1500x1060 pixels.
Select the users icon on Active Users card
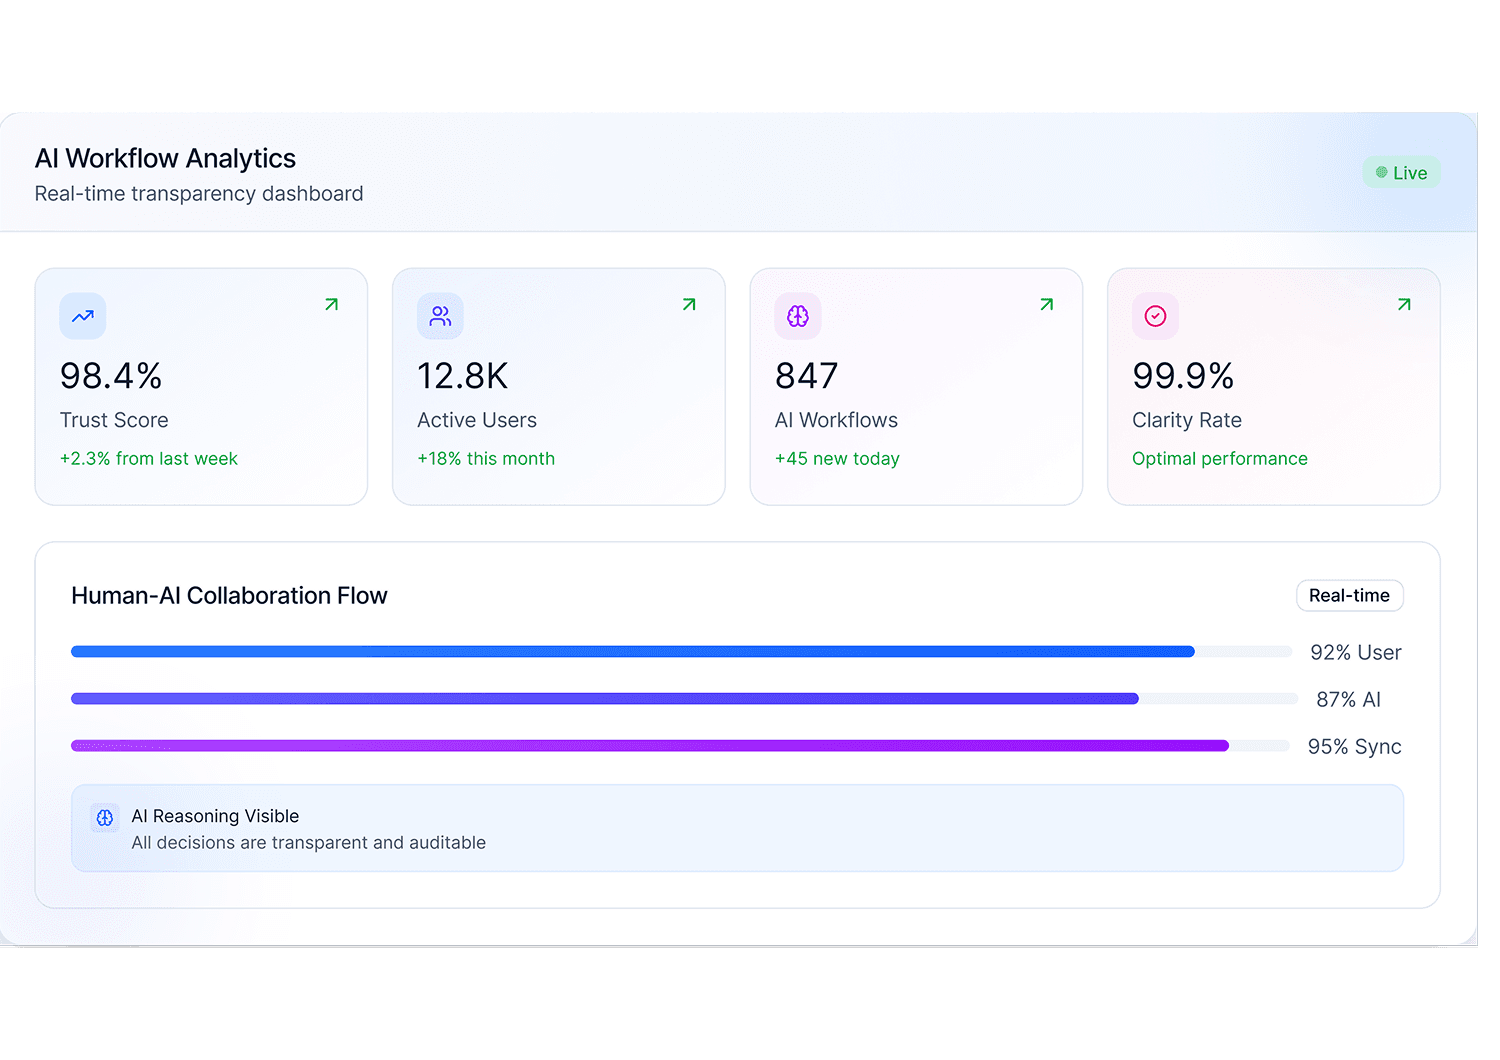pyautogui.click(x=440, y=316)
